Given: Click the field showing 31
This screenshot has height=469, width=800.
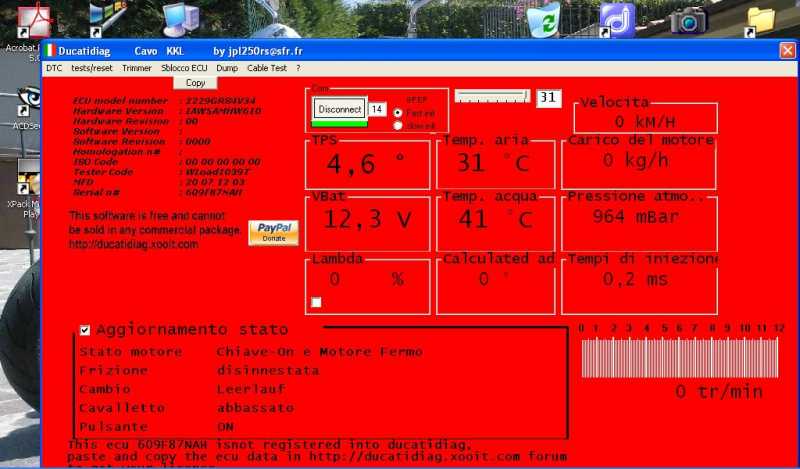Looking at the screenshot, I should click(x=548, y=98).
